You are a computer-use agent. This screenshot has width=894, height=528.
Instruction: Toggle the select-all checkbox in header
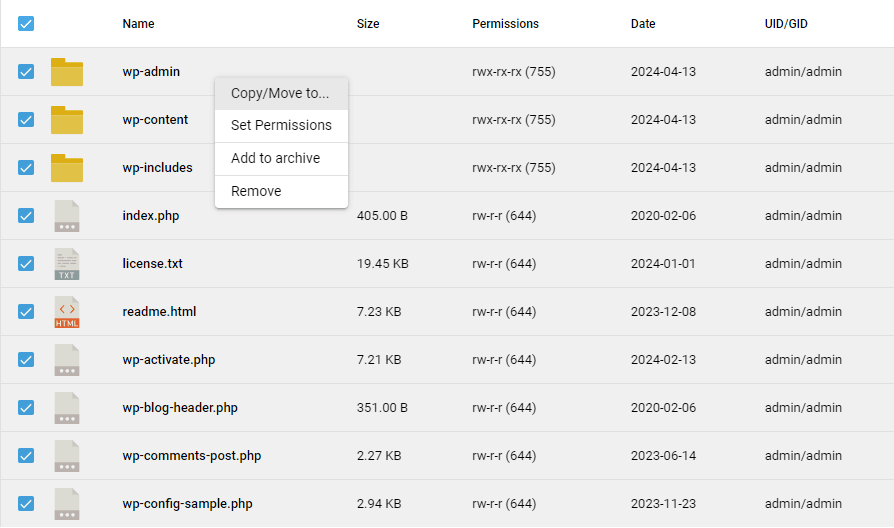point(26,23)
